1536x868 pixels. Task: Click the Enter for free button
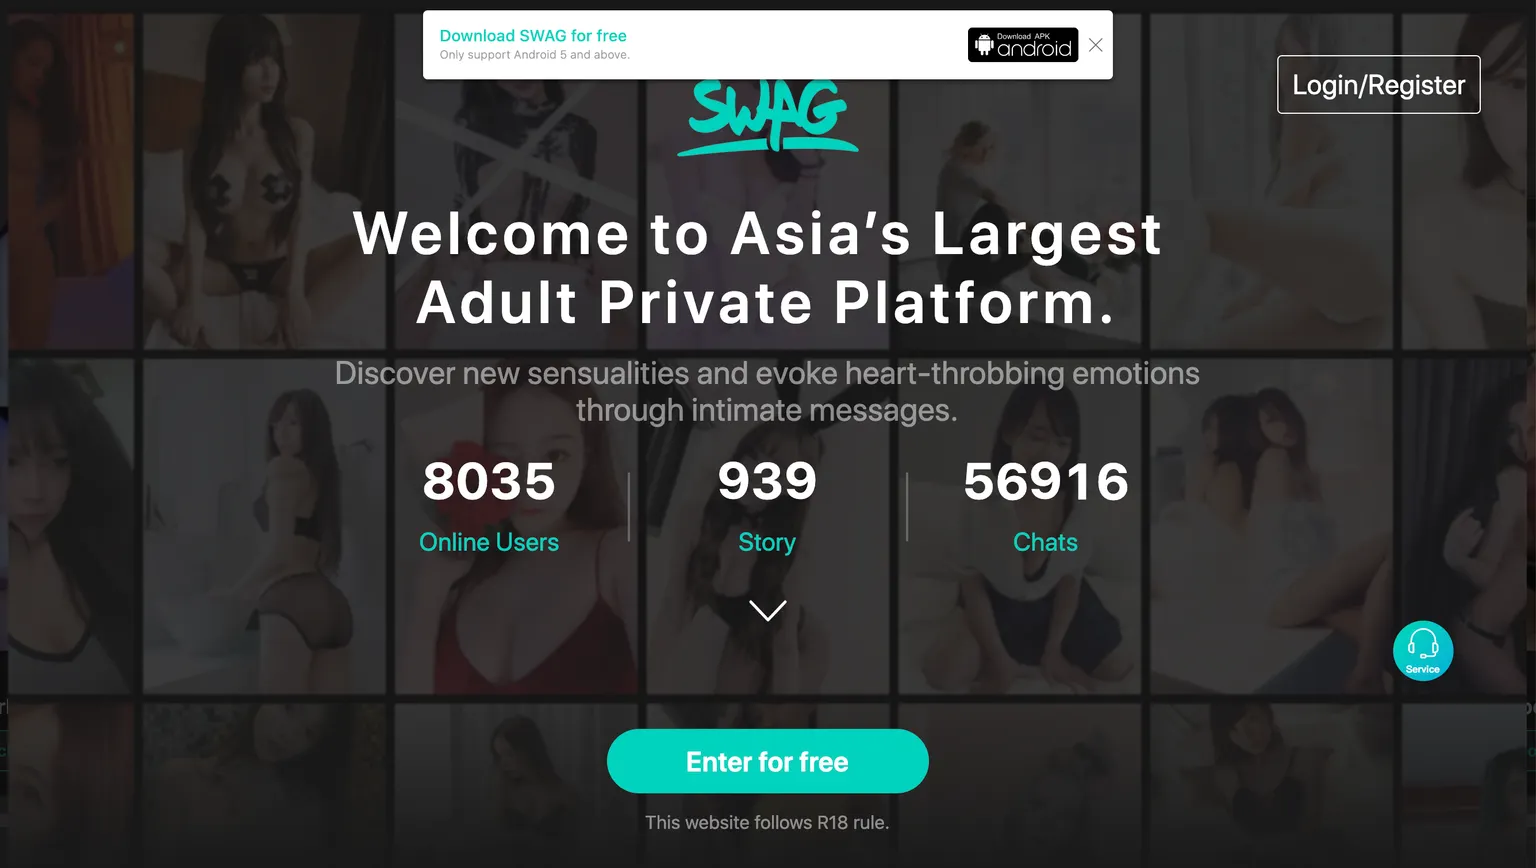(768, 761)
